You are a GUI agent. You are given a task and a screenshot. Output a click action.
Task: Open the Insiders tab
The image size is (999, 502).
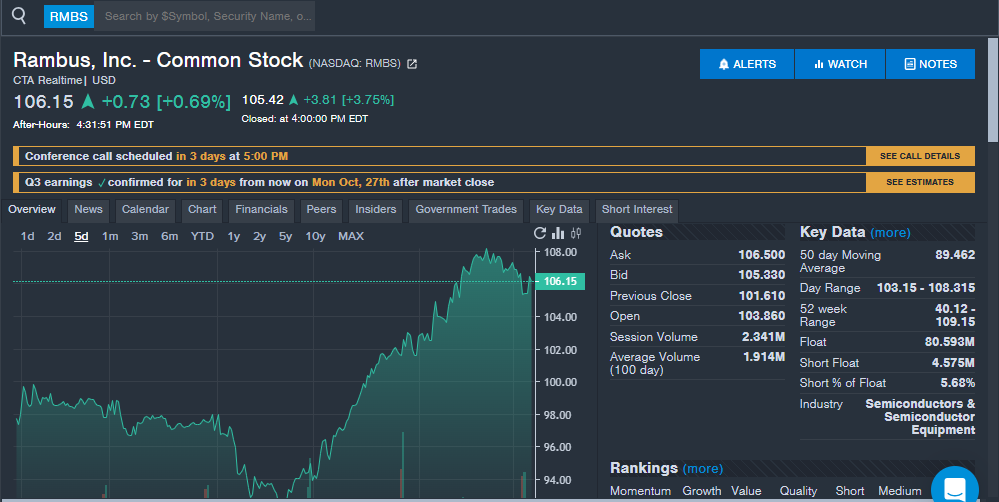376,210
